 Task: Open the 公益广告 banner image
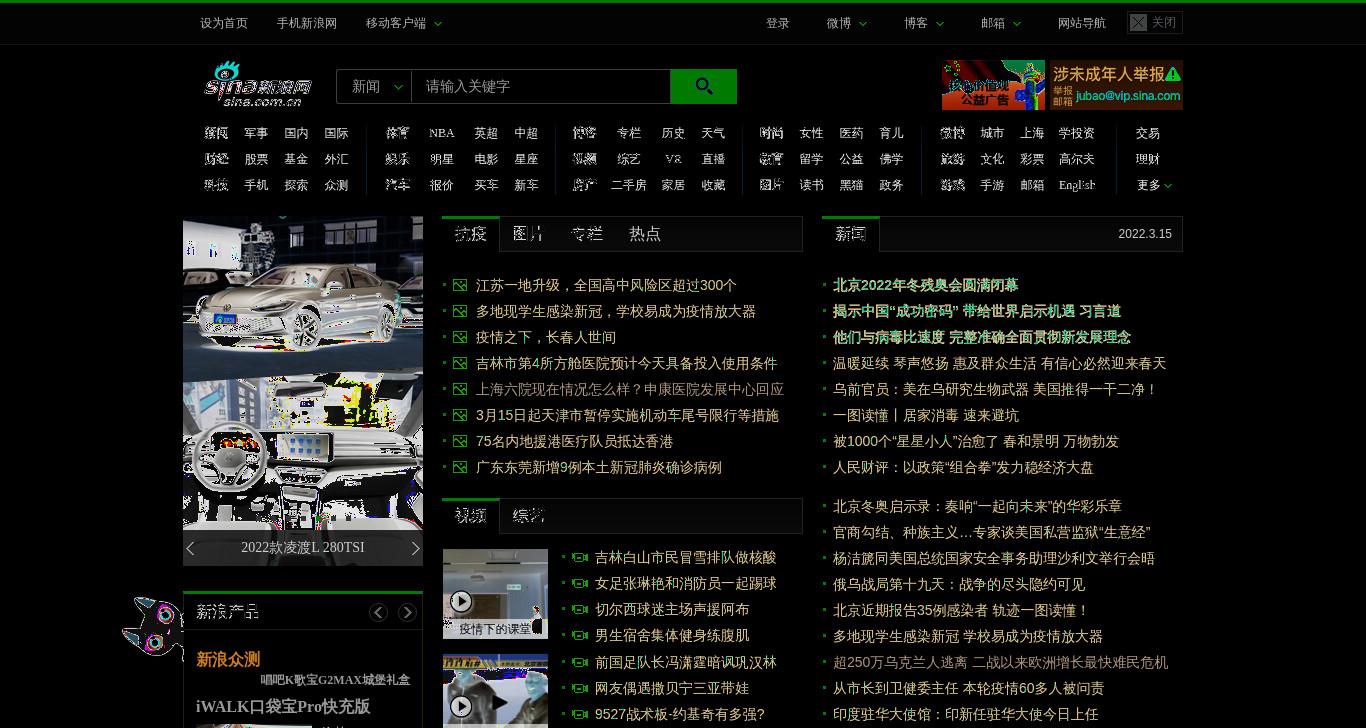[993, 85]
